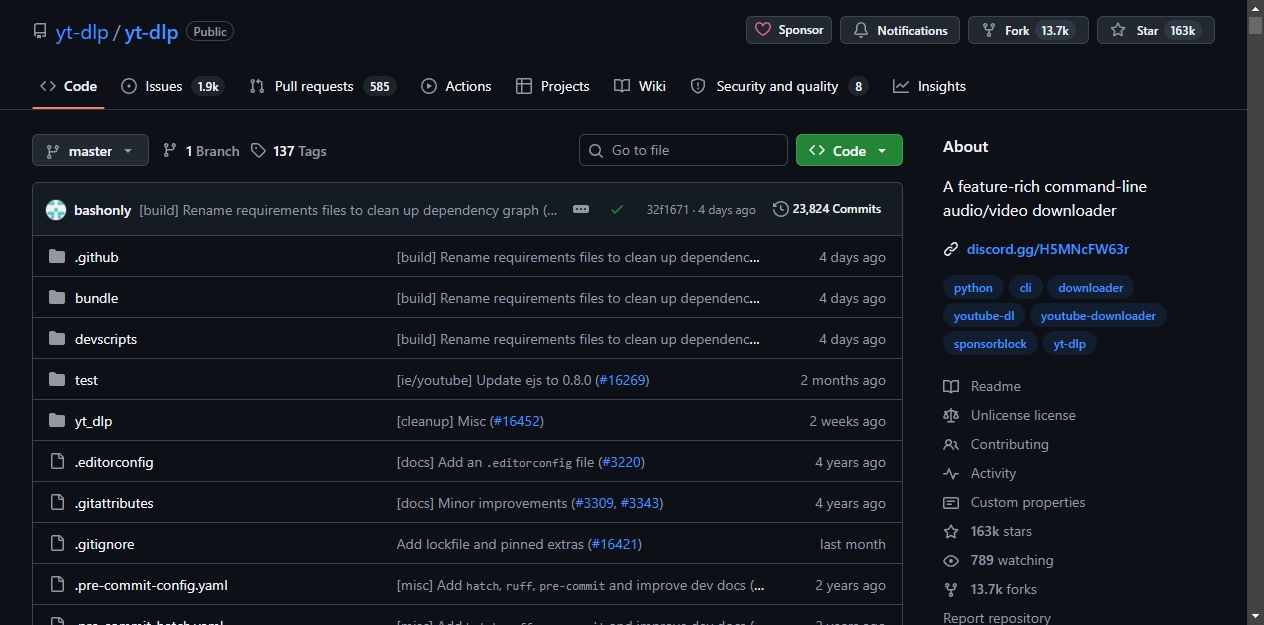Image resolution: width=1264 pixels, height=625 pixels.
Task: View the 789 watching link
Action: tap(998, 560)
